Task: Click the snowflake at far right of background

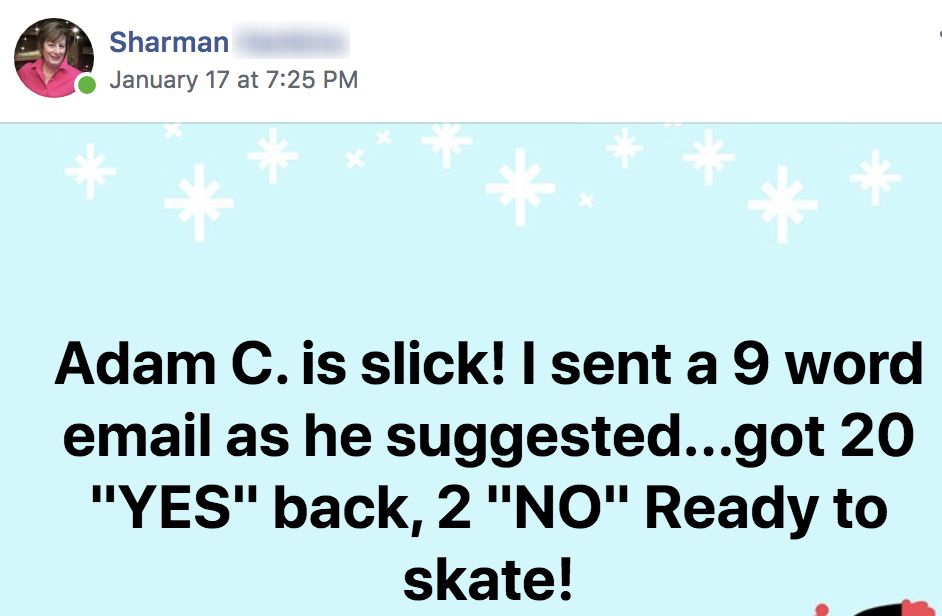Action: 875,177
